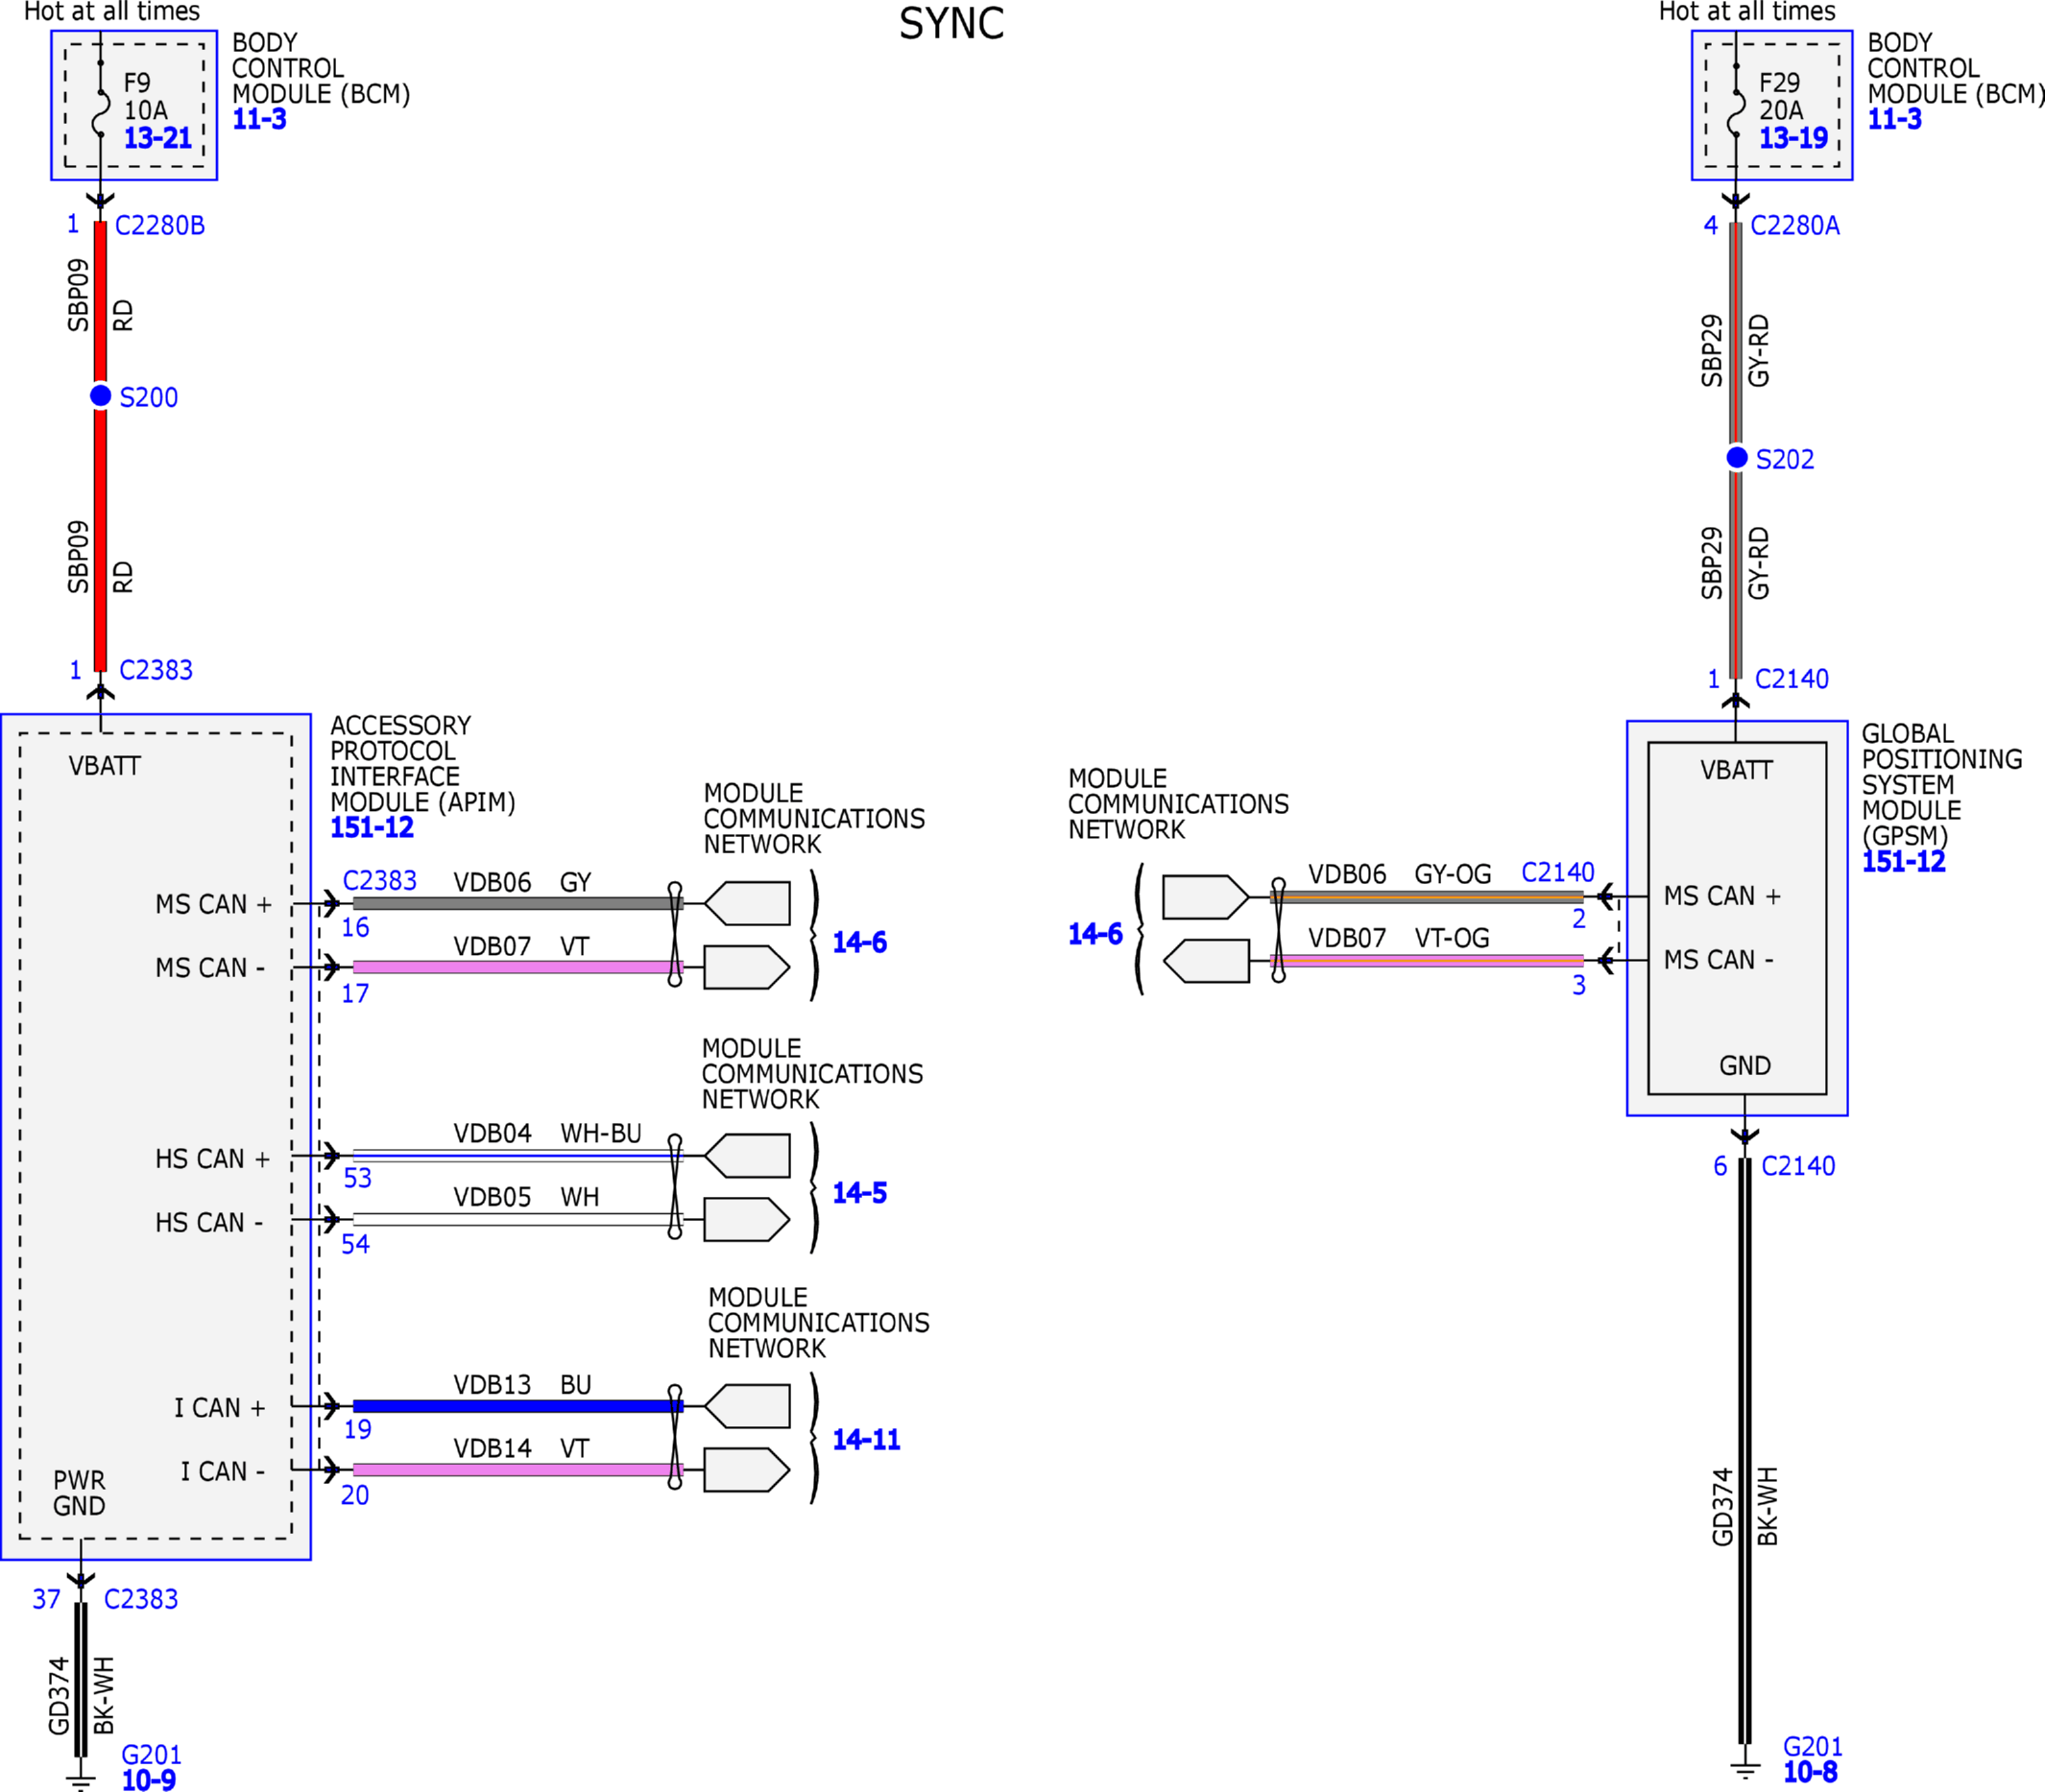Select C2140 label above the GPSM VBATT pin

click(x=1792, y=679)
